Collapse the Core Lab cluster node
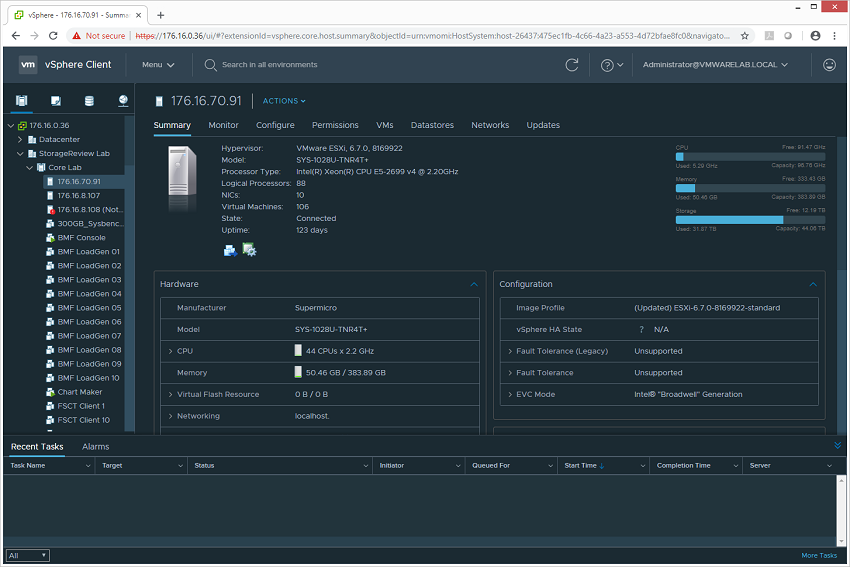This screenshot has height=567, width=850. tap(30, 168)
